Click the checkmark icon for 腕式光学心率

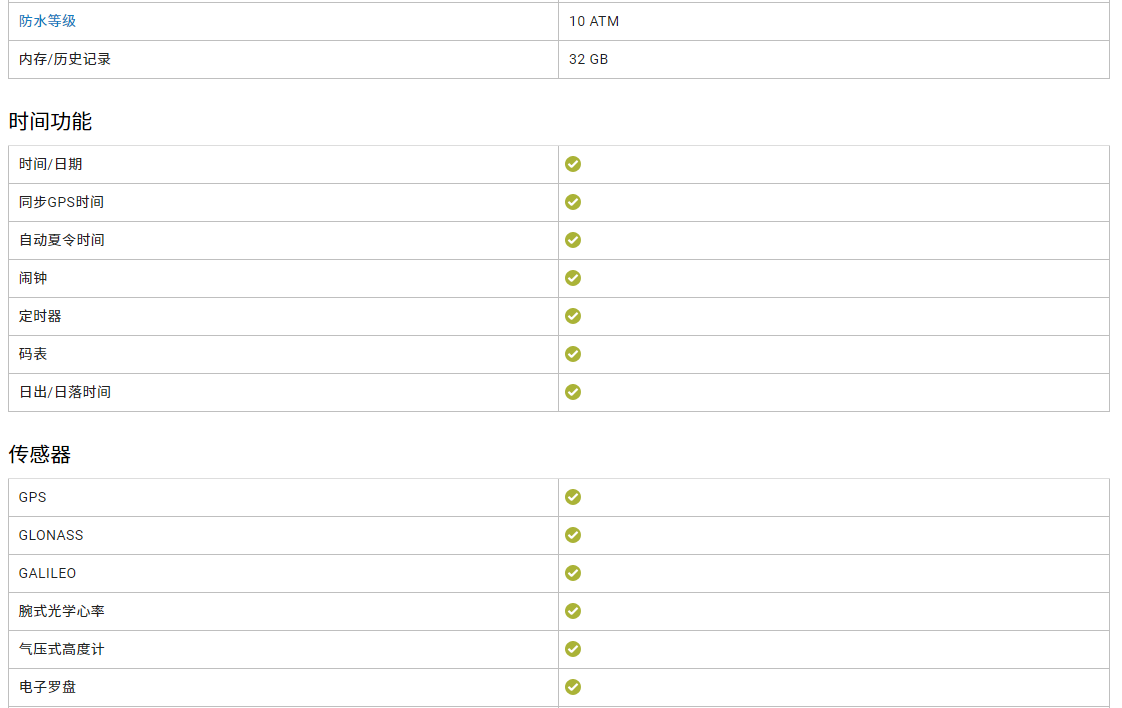(x=573, y=611)
